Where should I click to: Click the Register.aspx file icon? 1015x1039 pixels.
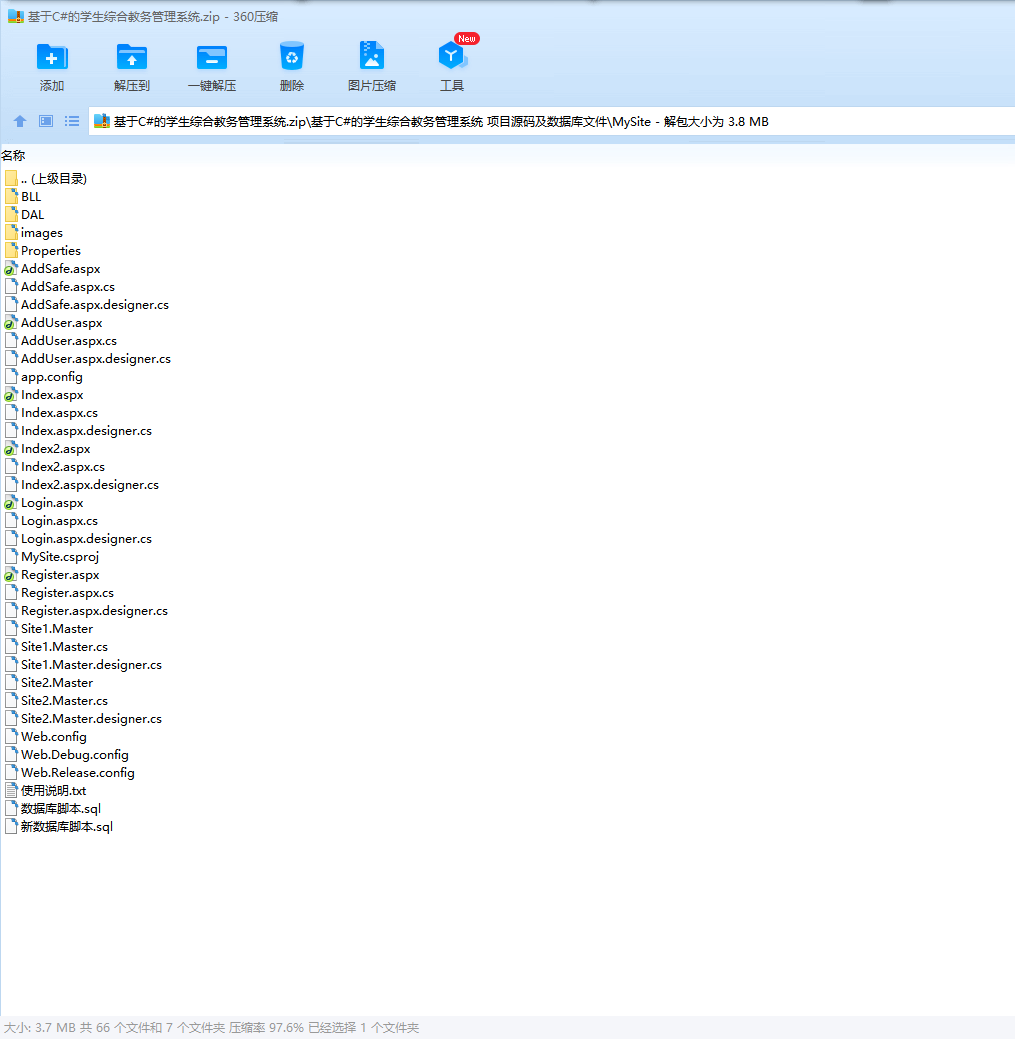[11, 574]
